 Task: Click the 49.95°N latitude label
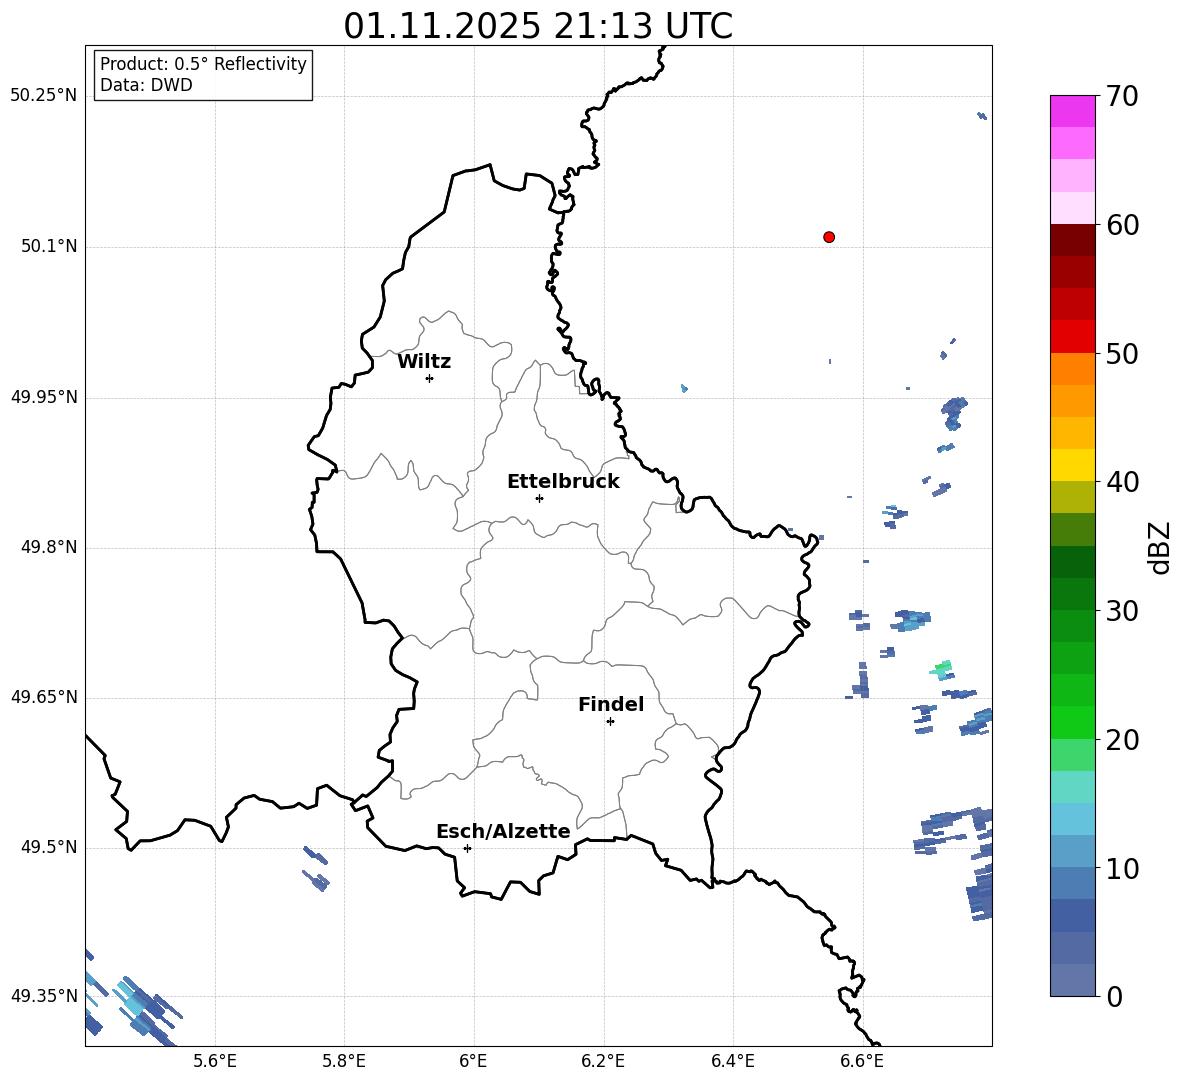44,397
